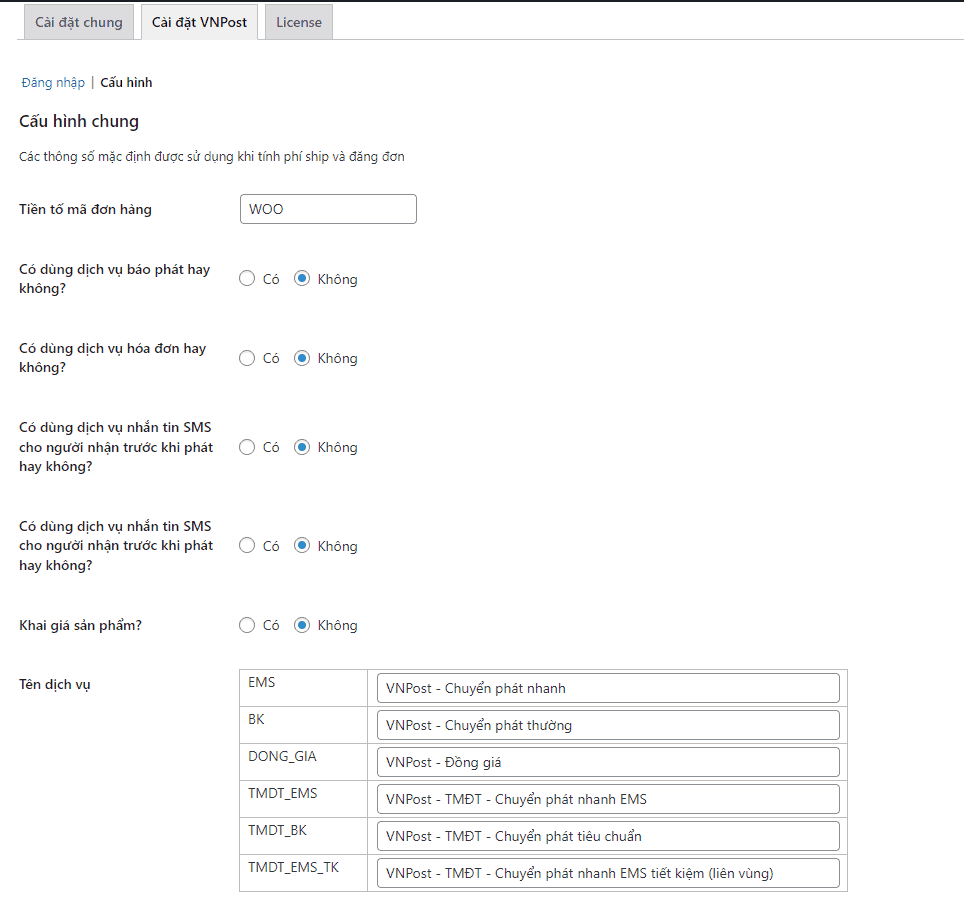Select the Cài đặt VNPost tab

pyautogui.click(x=199, y=22)
